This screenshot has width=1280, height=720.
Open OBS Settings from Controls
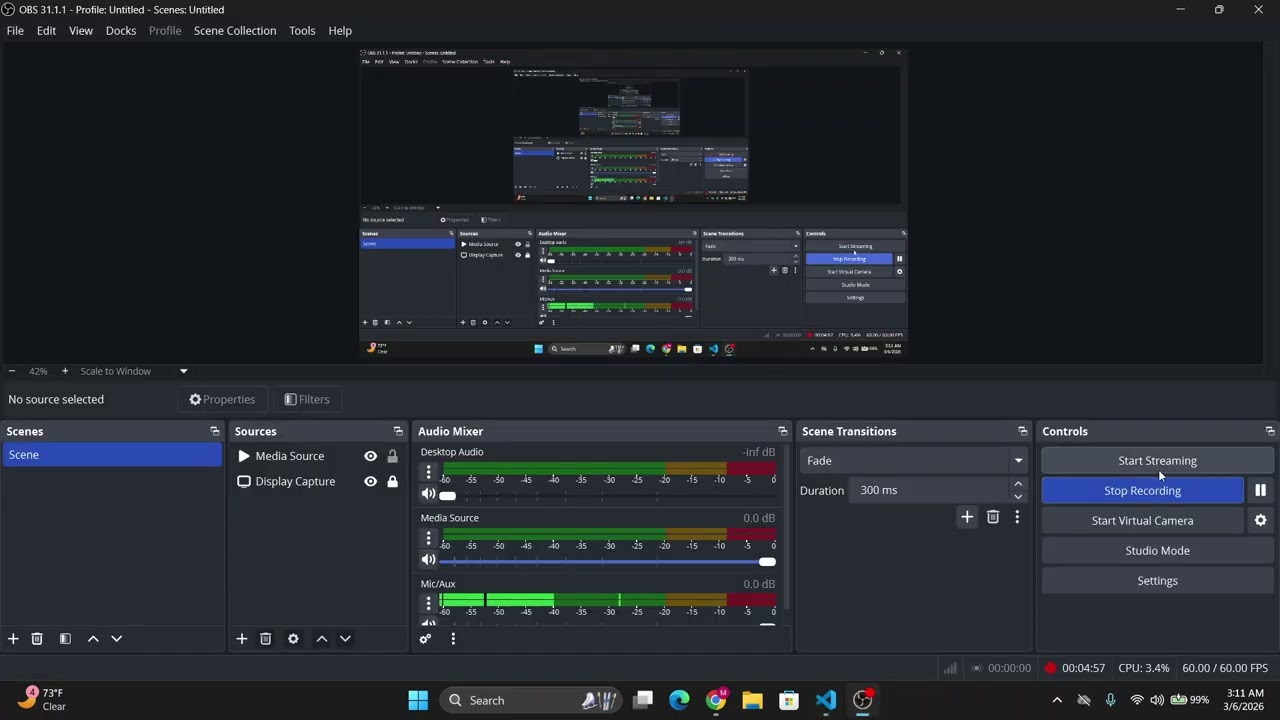pos(1157,581)
